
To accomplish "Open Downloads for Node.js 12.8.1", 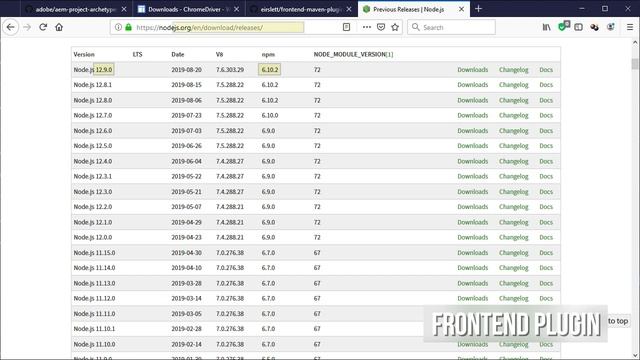I will [x=472, y=85].
